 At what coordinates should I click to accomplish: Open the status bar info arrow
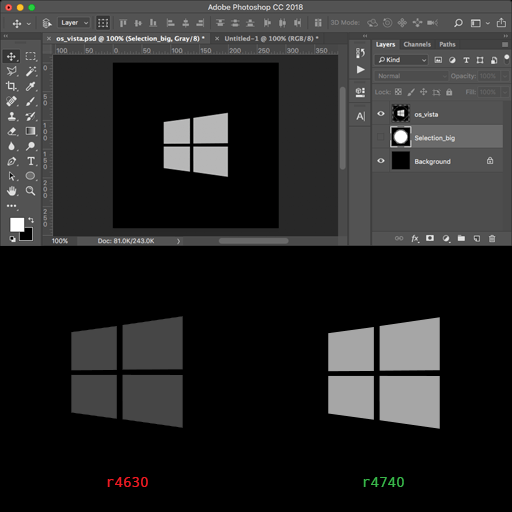point(178,241)
